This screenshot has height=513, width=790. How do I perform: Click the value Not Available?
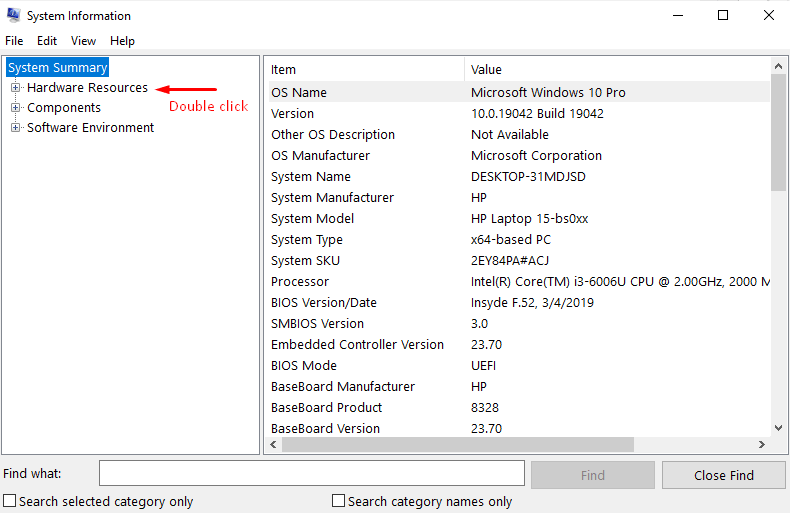click(509, 135)
